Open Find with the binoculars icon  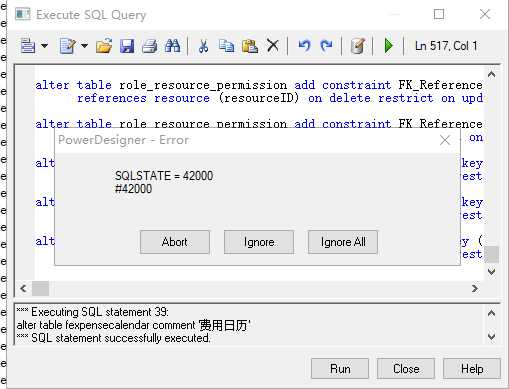click(173, 46)
